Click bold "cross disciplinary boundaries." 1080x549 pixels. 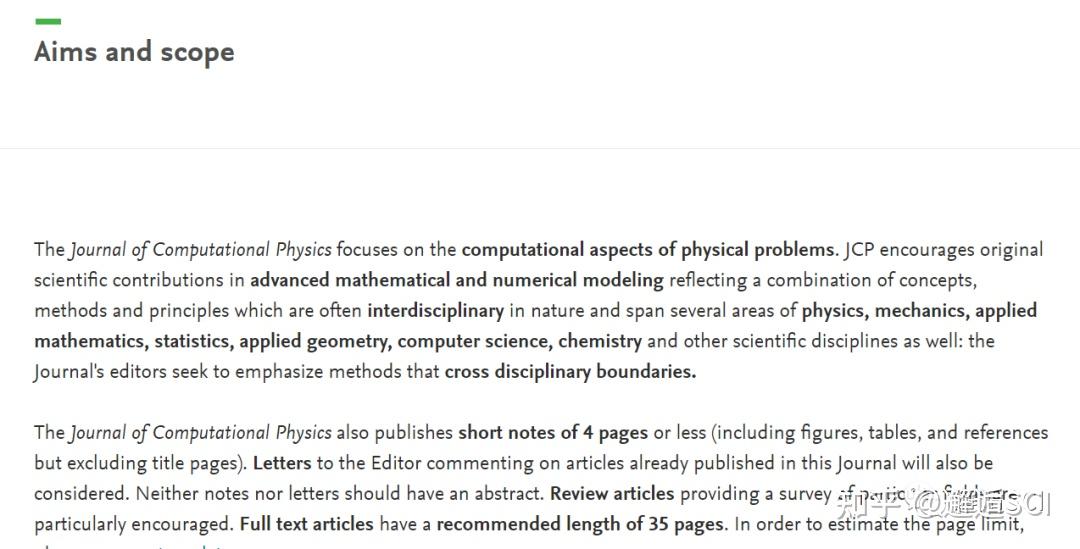(570, 371)
